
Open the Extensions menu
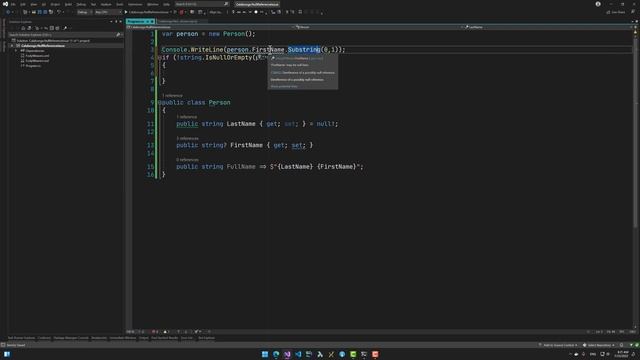[135, 4]
